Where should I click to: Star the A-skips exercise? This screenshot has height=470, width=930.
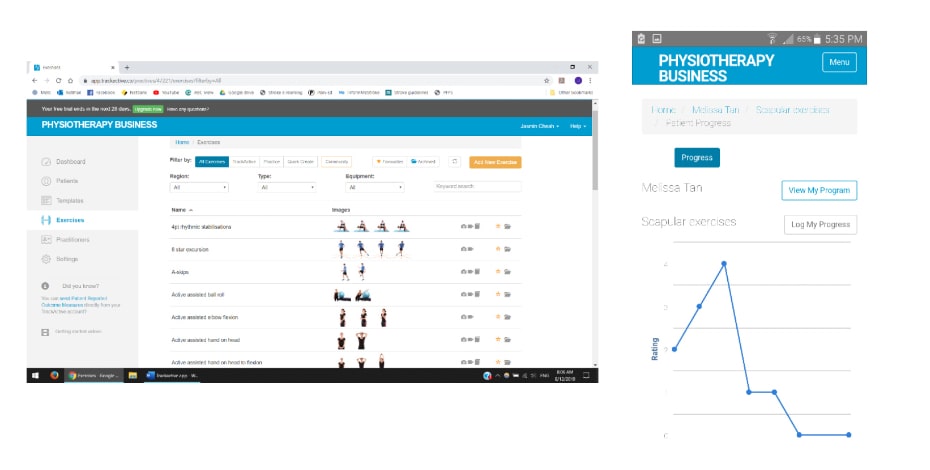498,271
